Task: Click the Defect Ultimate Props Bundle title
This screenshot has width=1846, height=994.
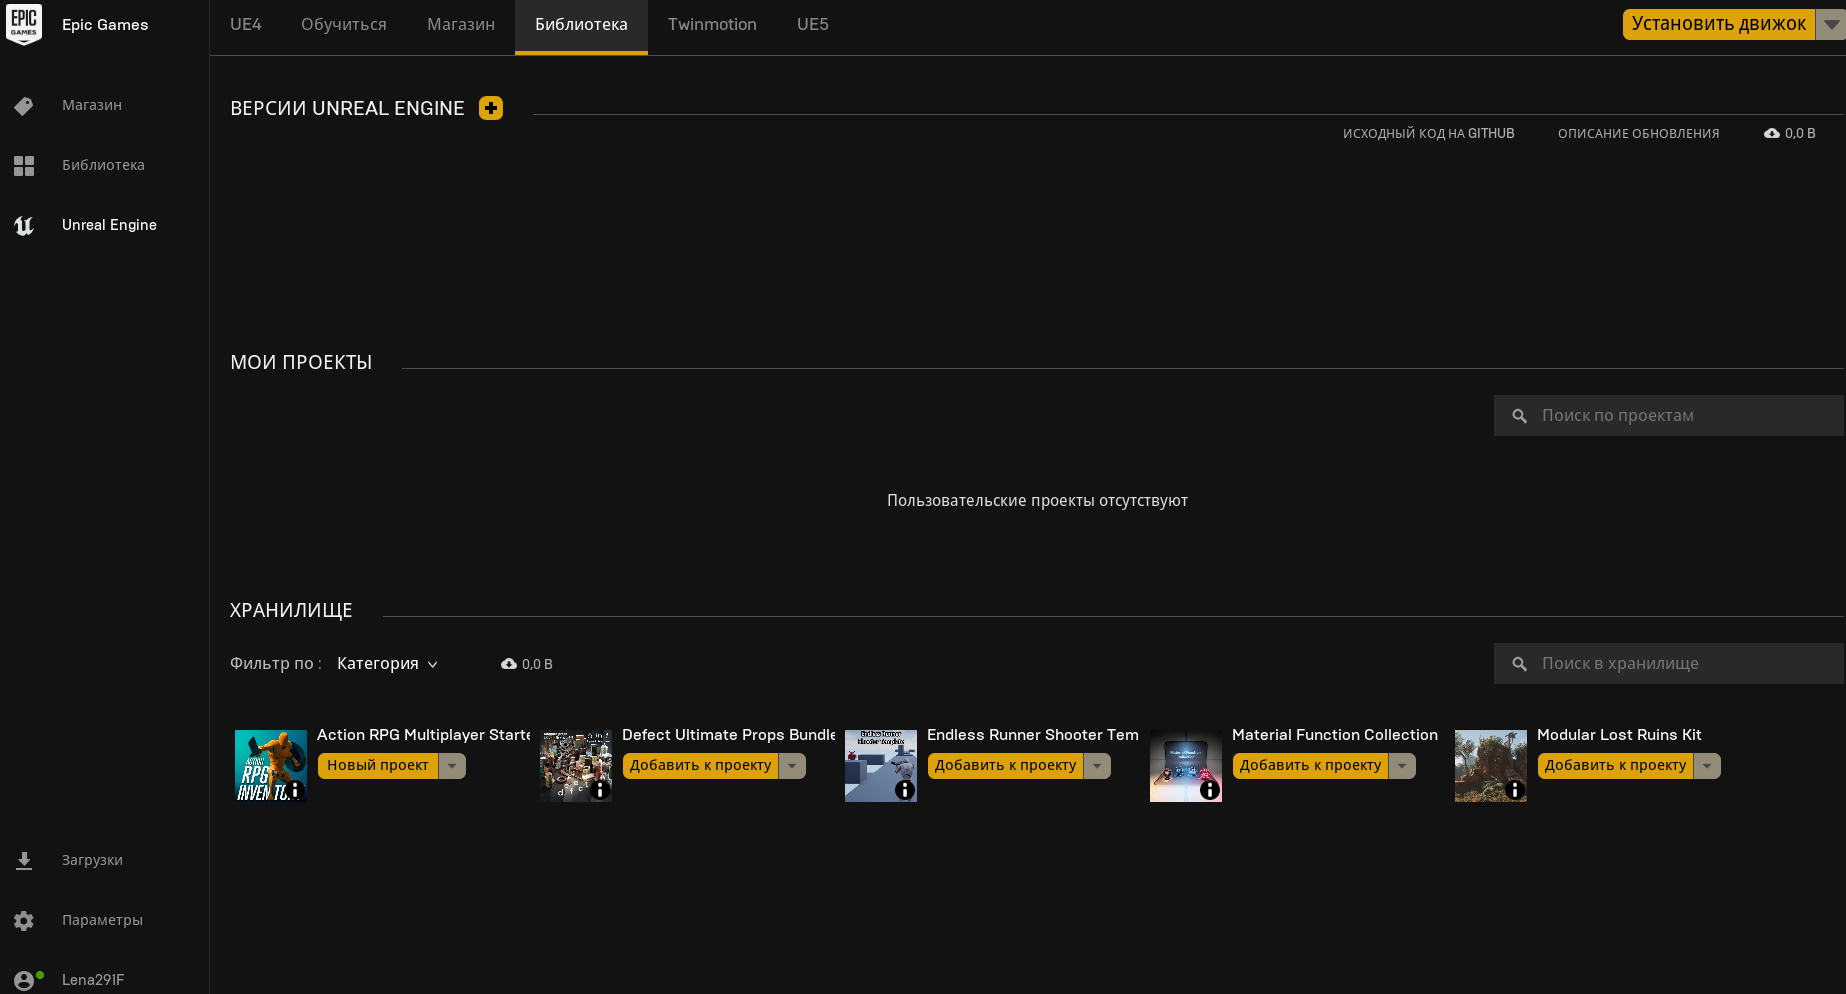Action: coord(728,735)
